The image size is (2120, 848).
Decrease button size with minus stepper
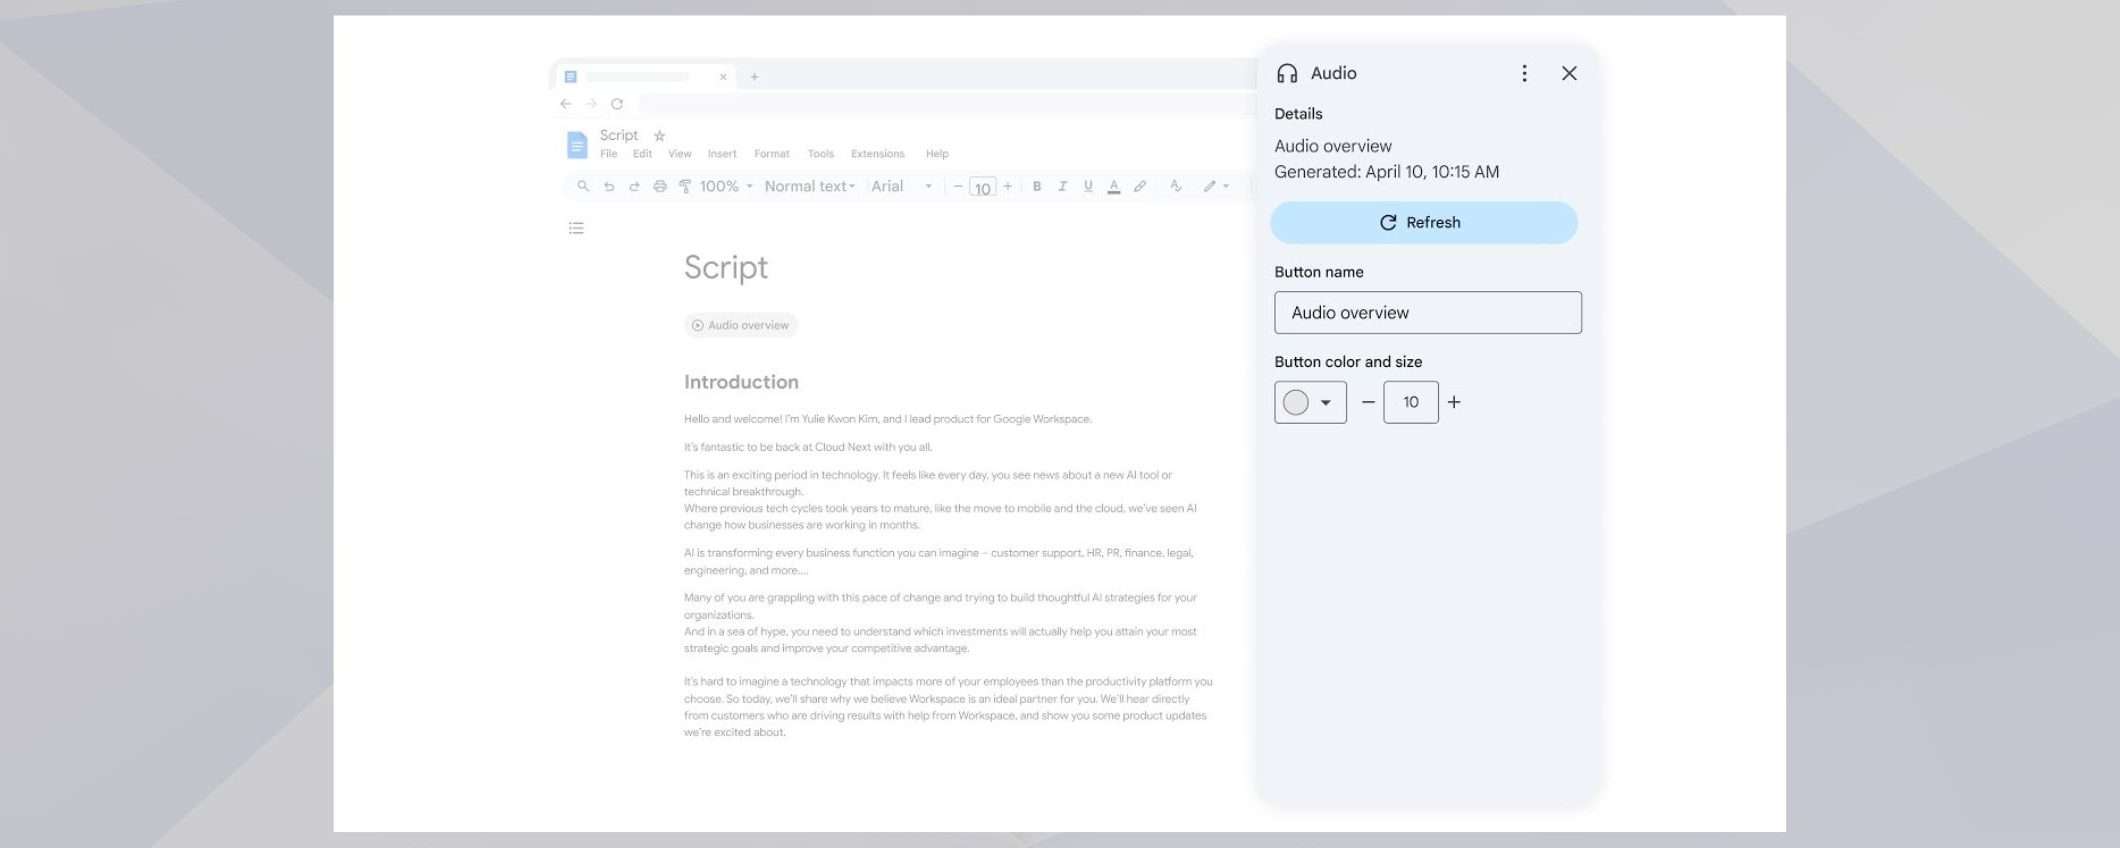(x=1368, y=402)
